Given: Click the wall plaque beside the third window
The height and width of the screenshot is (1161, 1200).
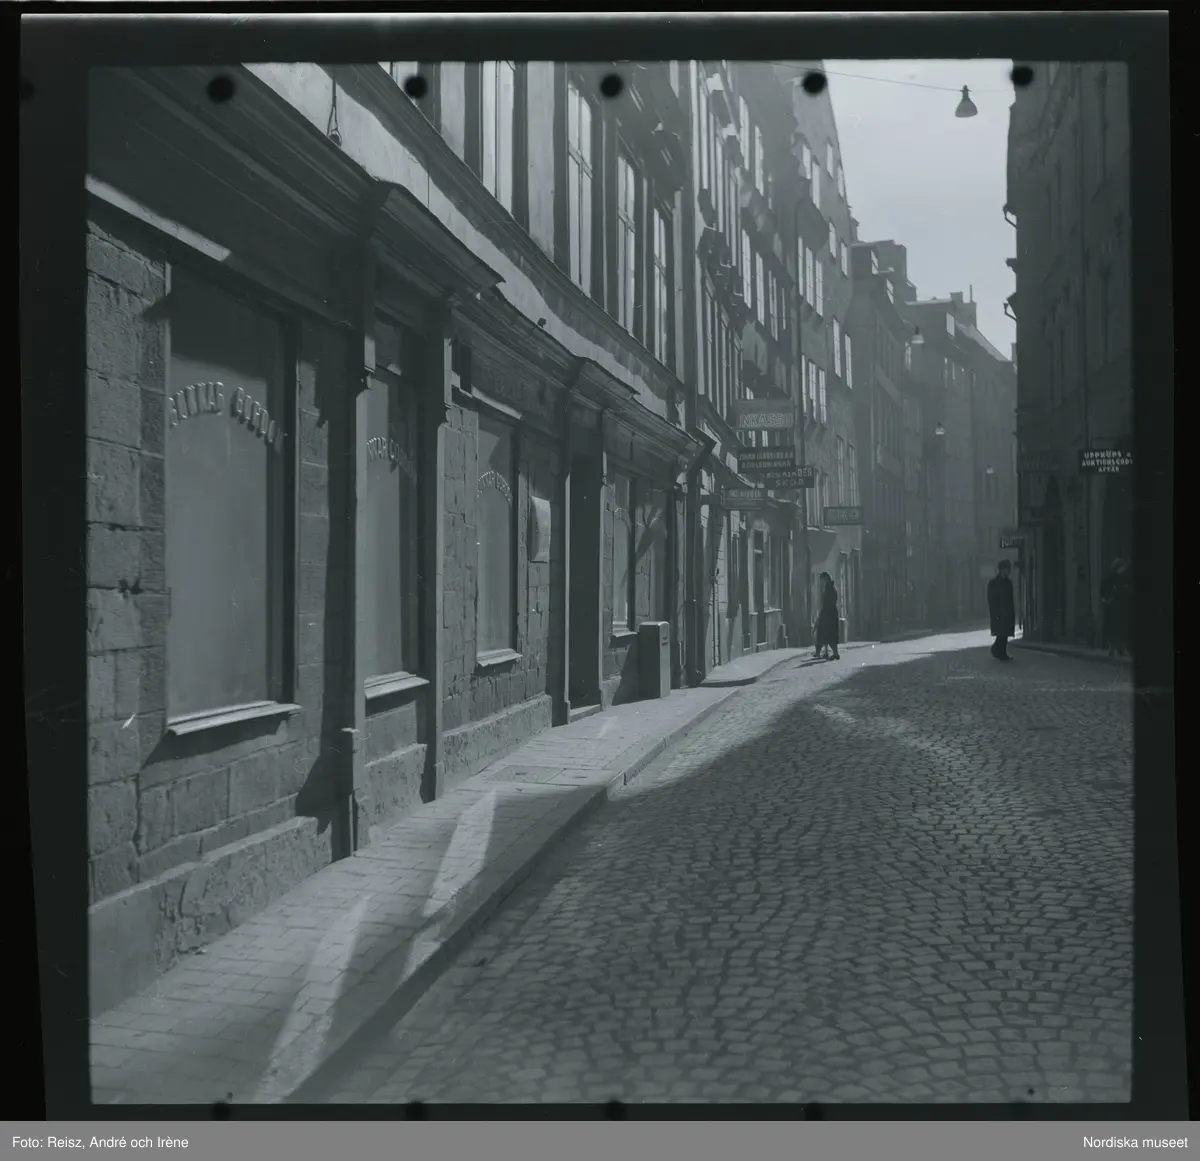Looking at the screenshot, I should click(x=540, y=527).
